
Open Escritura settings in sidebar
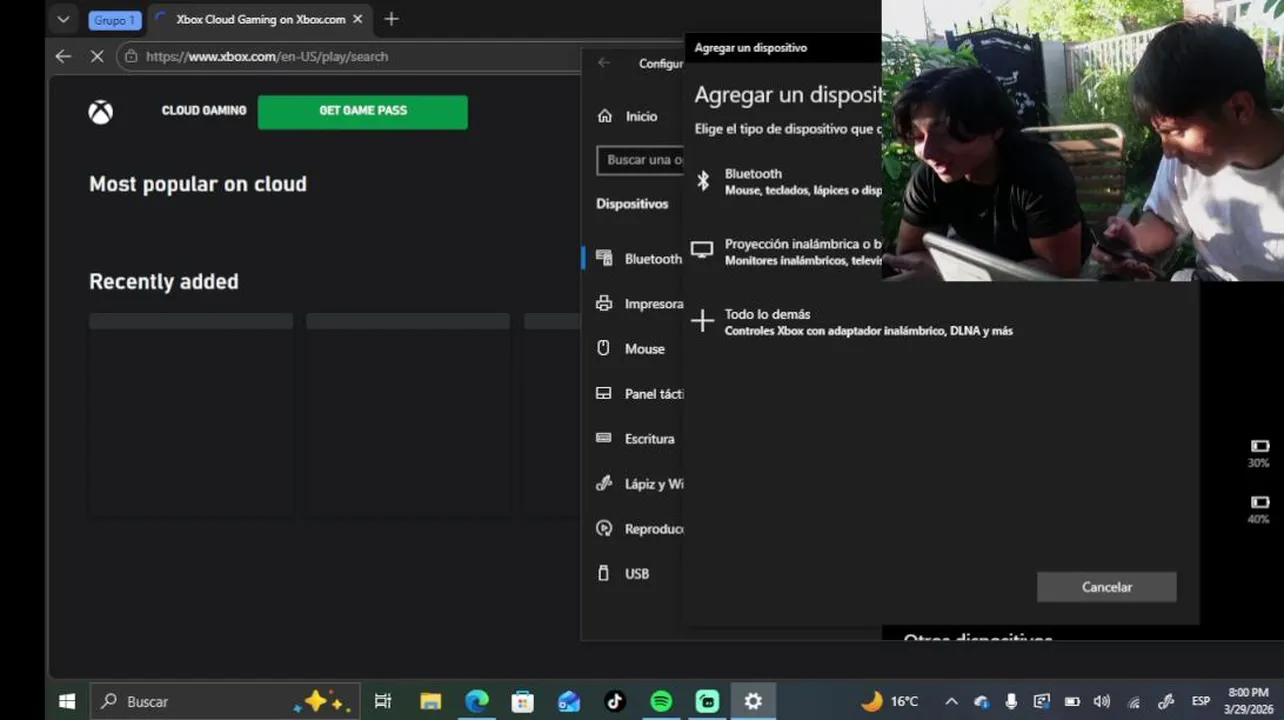point(635,439)
